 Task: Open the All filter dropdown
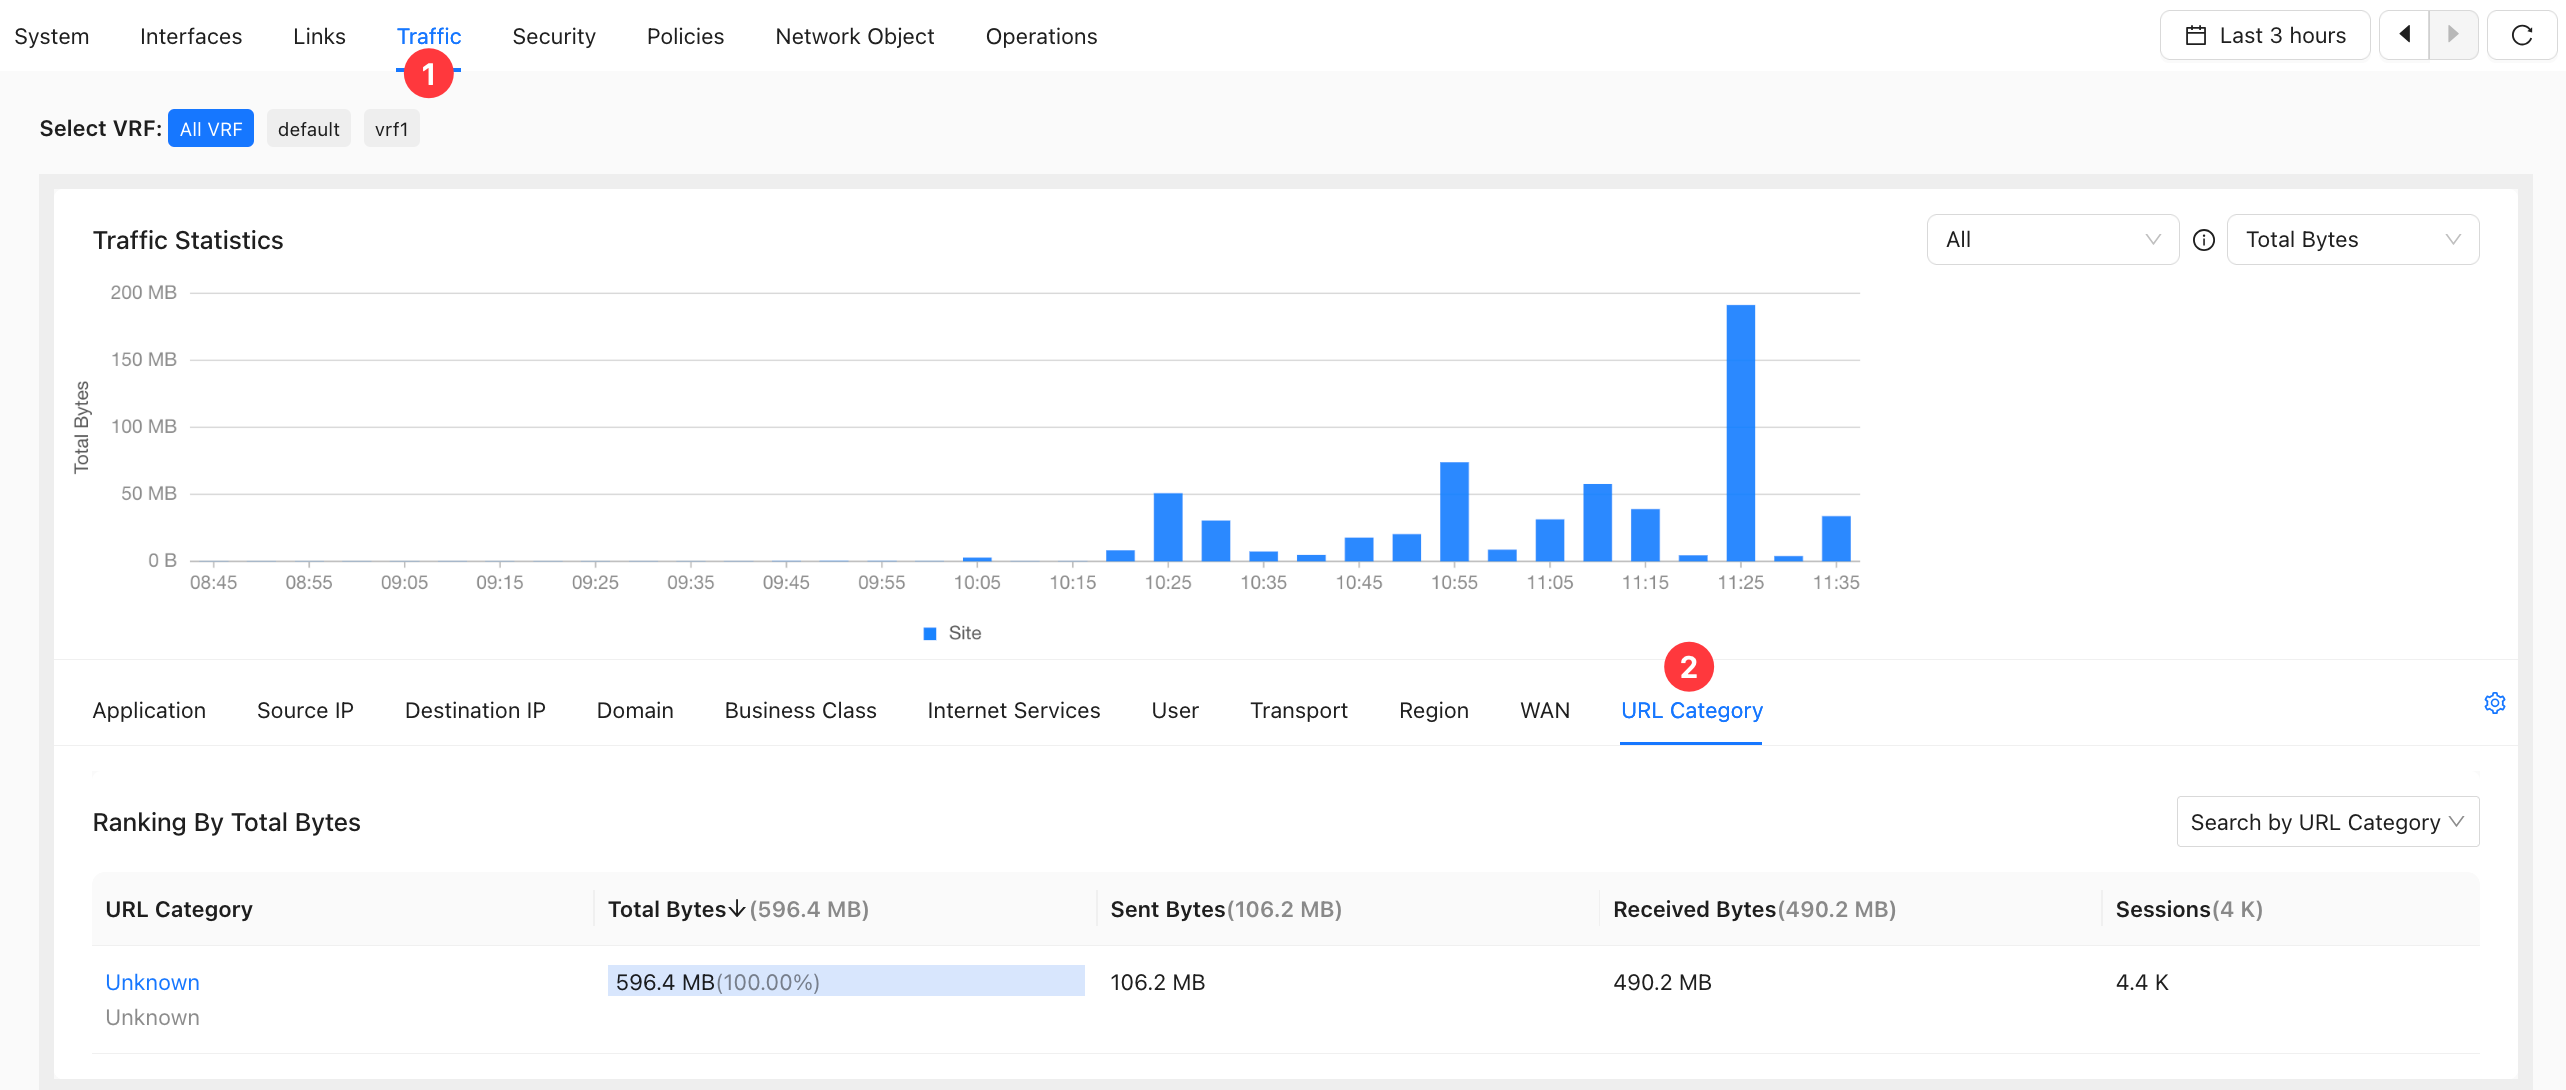[2053, 240]
